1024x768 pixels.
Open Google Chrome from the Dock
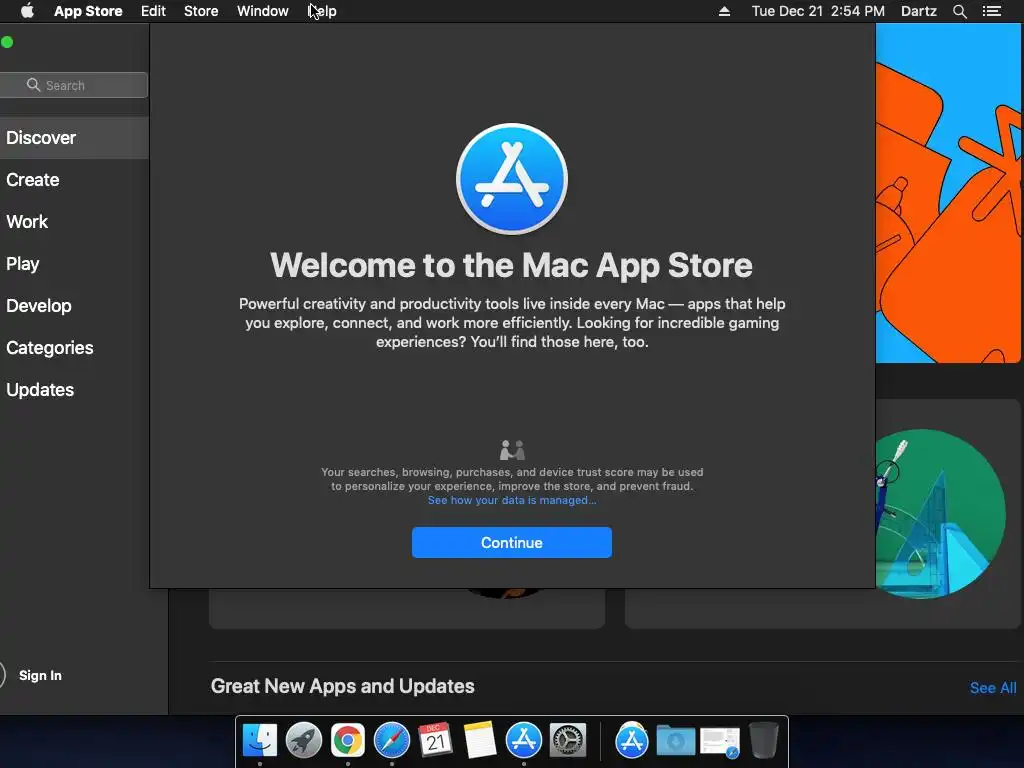click(x=347, y=741)
